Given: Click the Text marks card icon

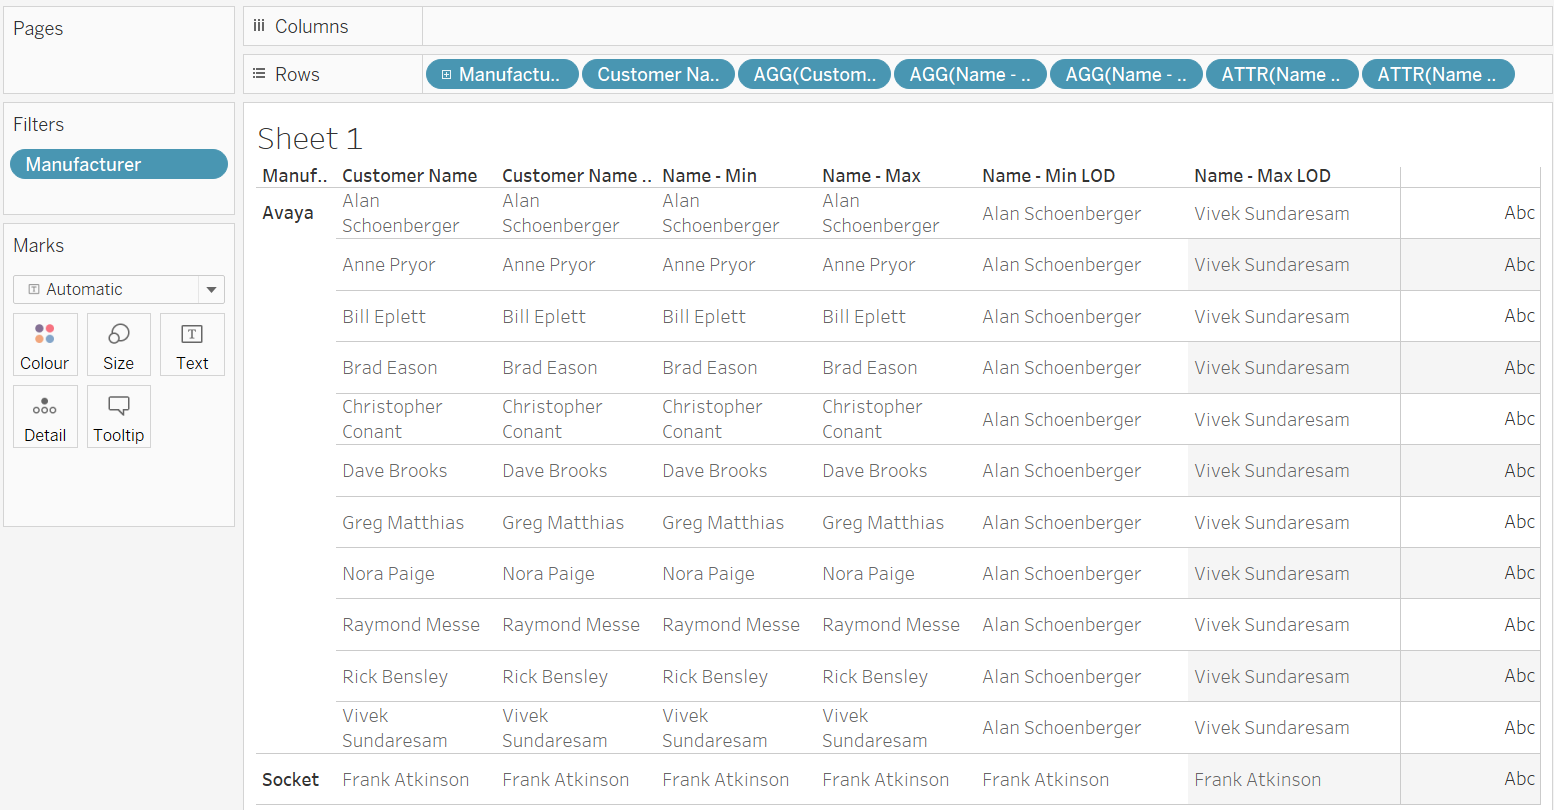Looking at the screenshot, I should [x=192, y=334].
